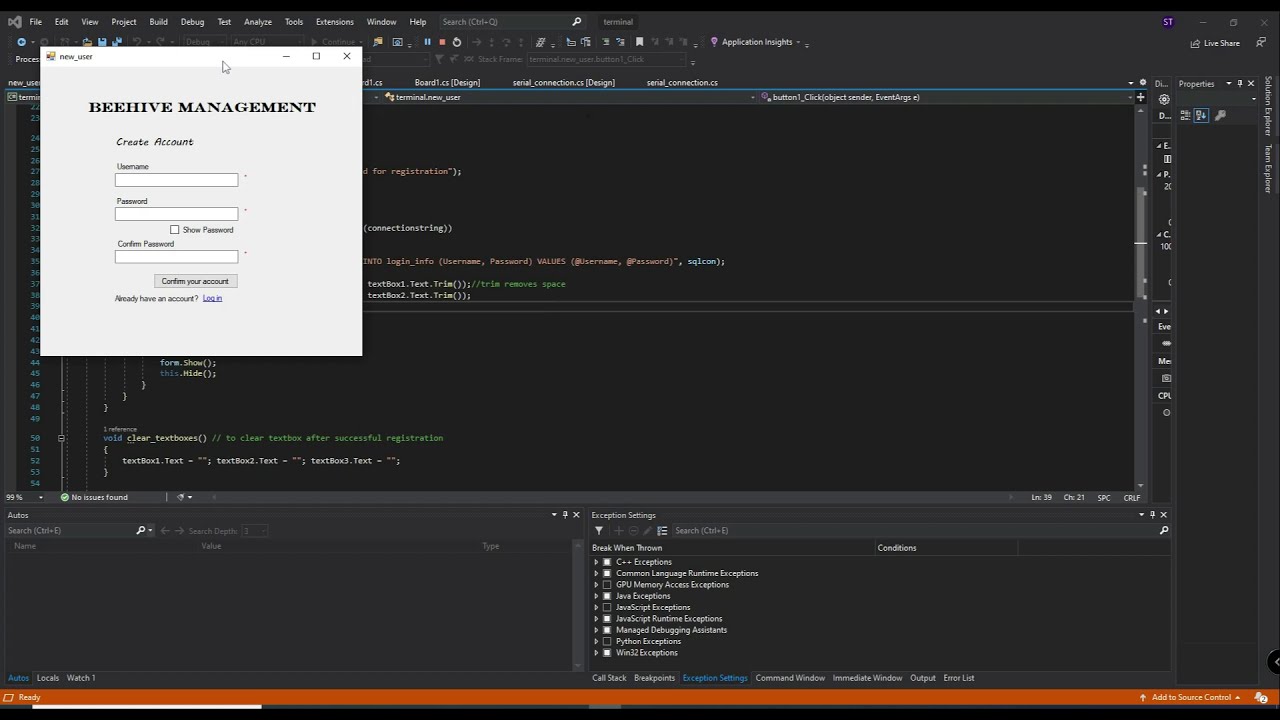Toggle Win32 Exceptions checkbox

[607, 653]
